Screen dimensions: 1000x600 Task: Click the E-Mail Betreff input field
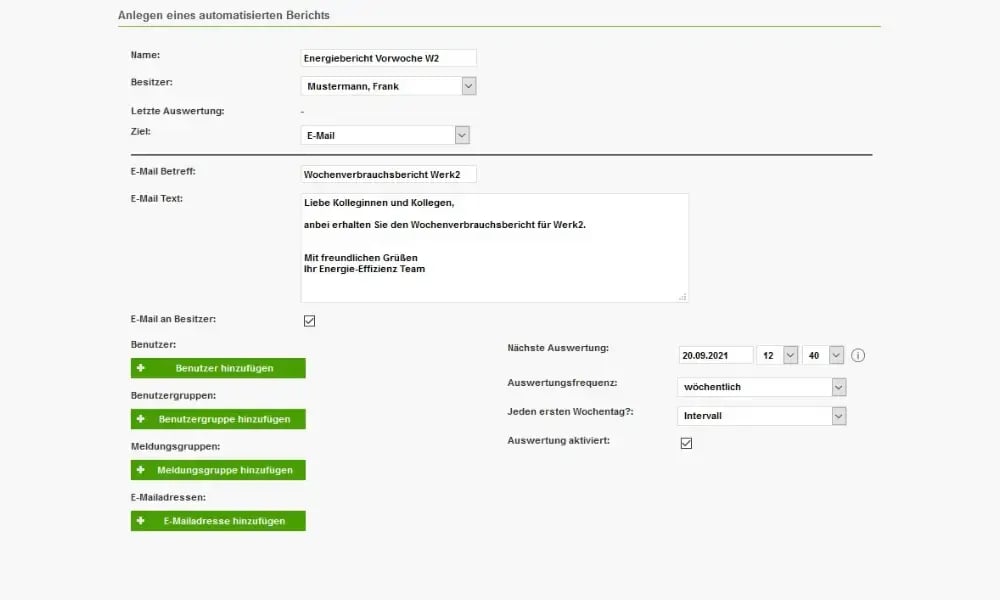pyautogui.click(x=388, y=173)
